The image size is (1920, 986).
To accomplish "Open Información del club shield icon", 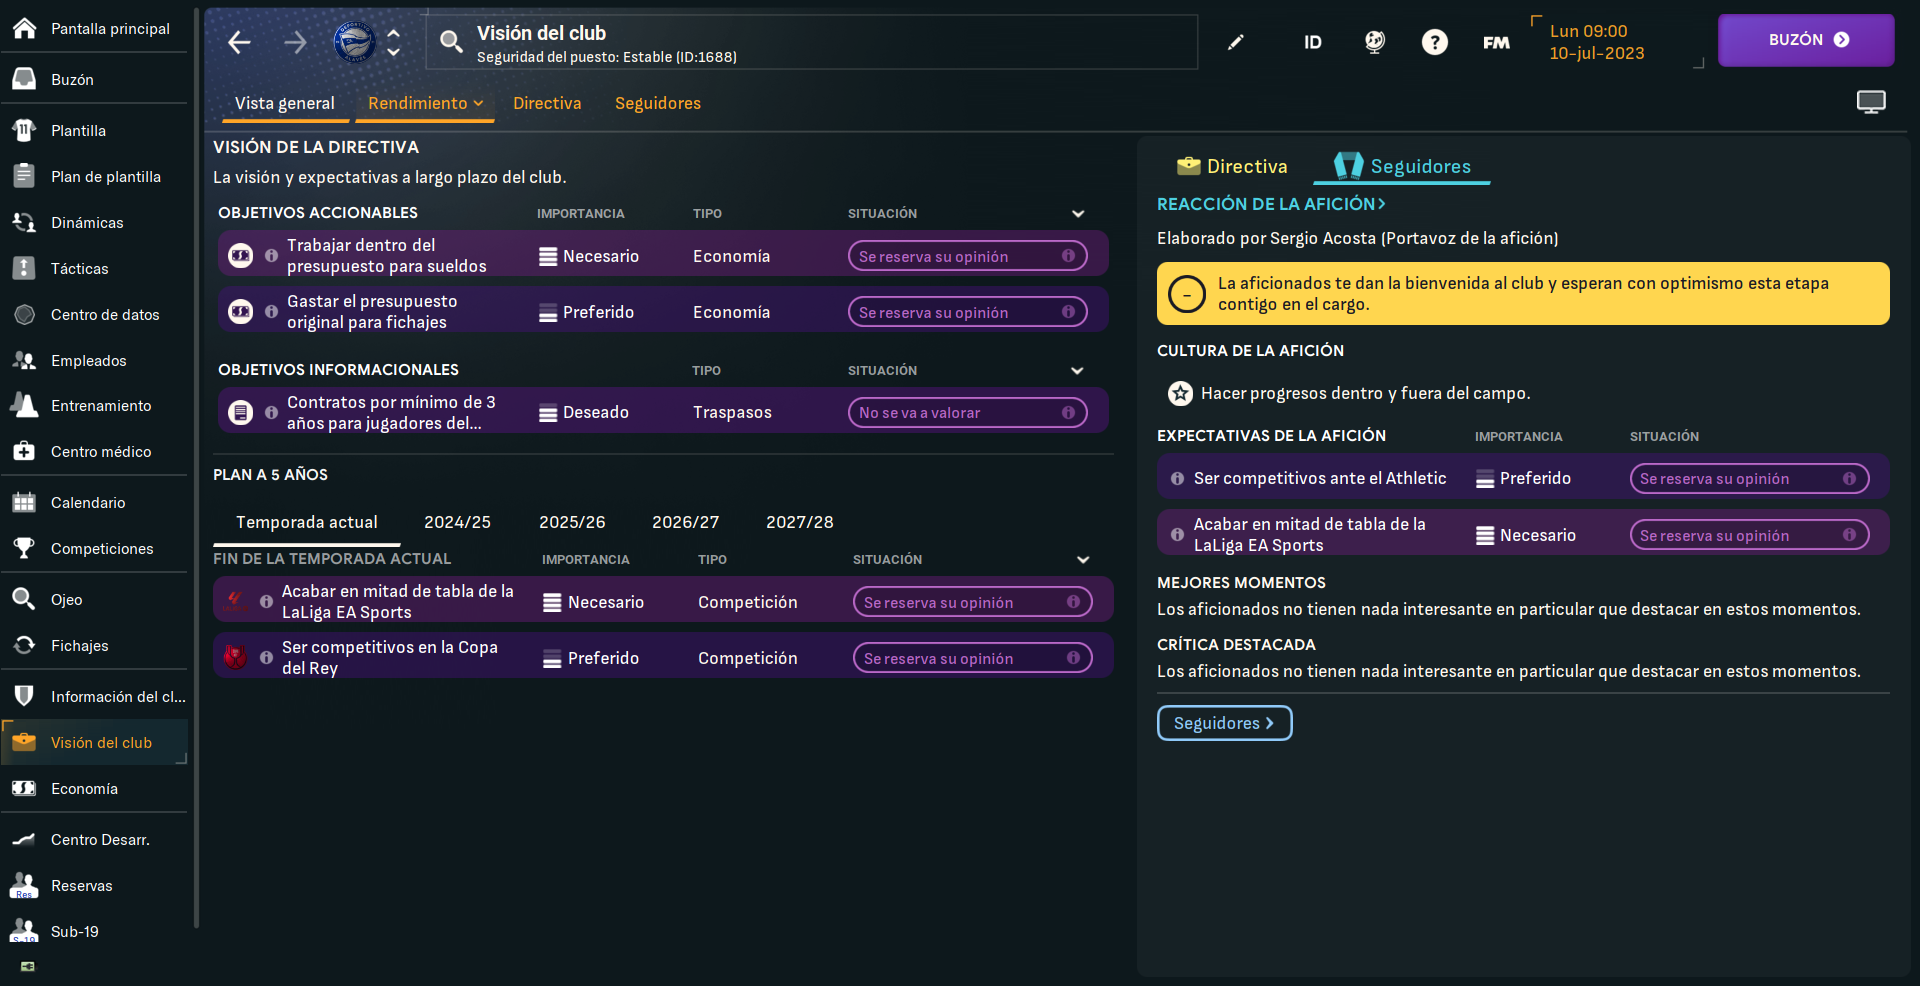I will point(24,696).
